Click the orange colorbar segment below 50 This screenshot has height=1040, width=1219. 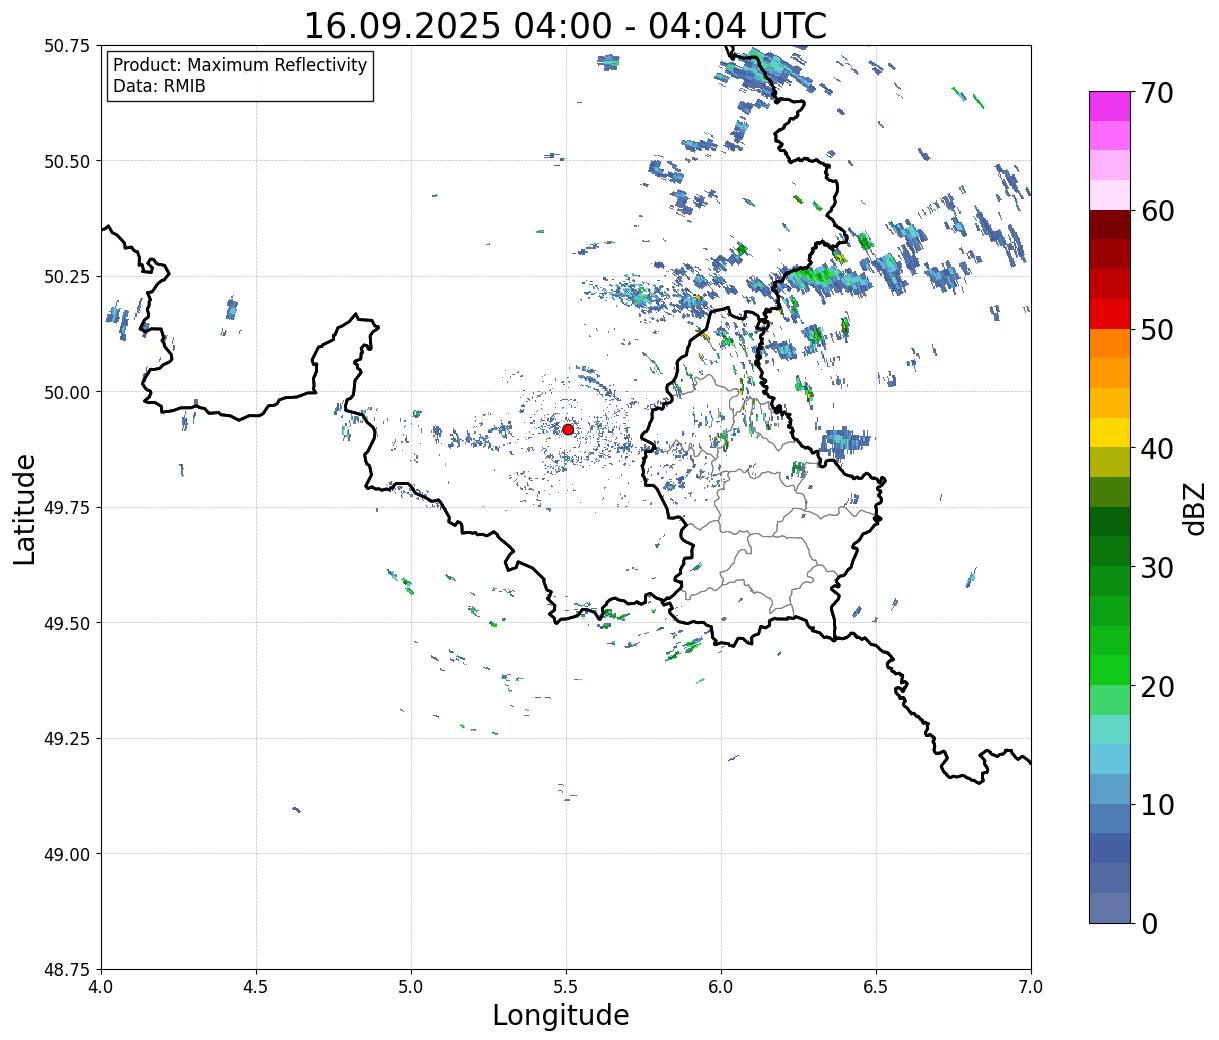tap(1110, 343)
